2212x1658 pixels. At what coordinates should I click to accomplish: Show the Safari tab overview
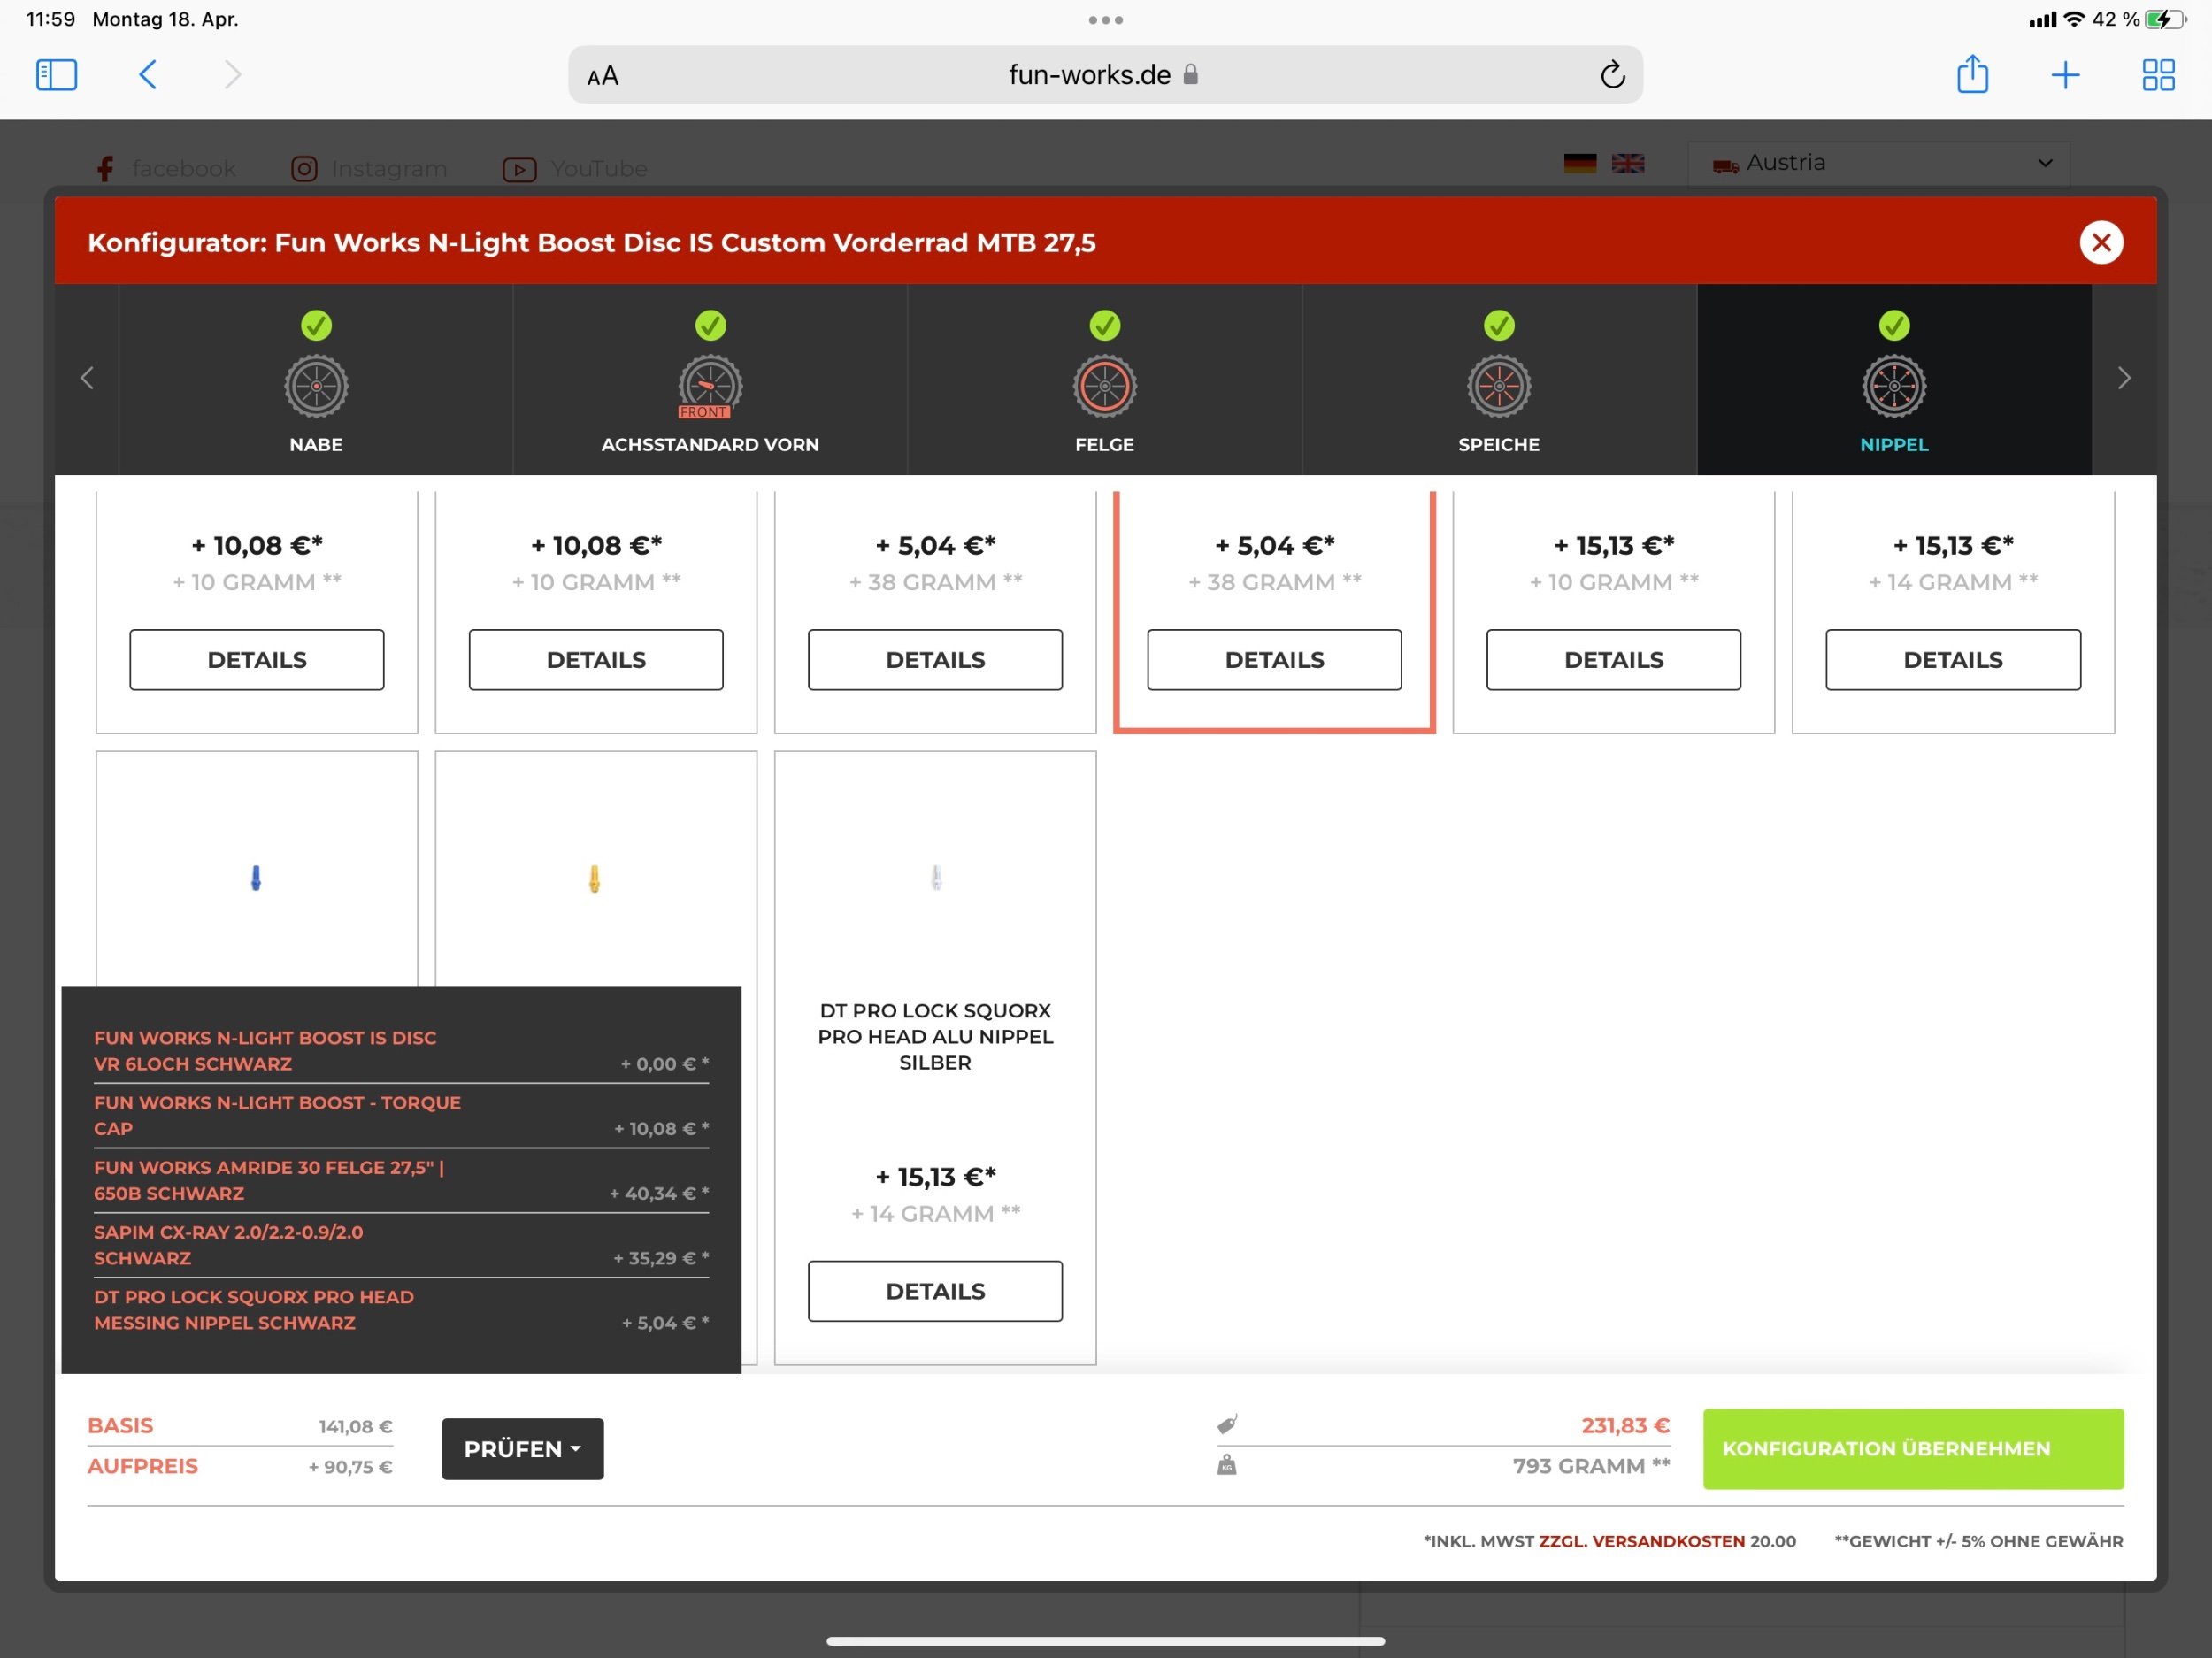(2158, 75)
